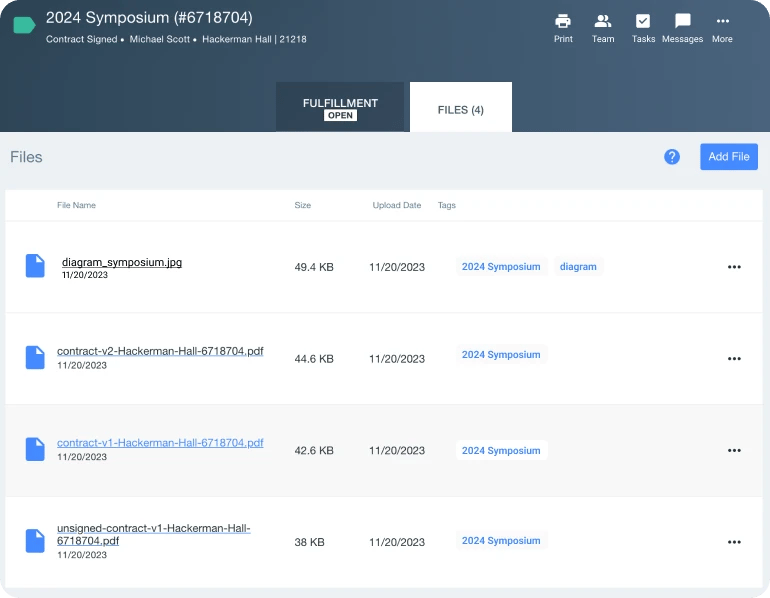Viewport: 770px width, 598px height.
Task: Open the Team icon
Action: 603,22
